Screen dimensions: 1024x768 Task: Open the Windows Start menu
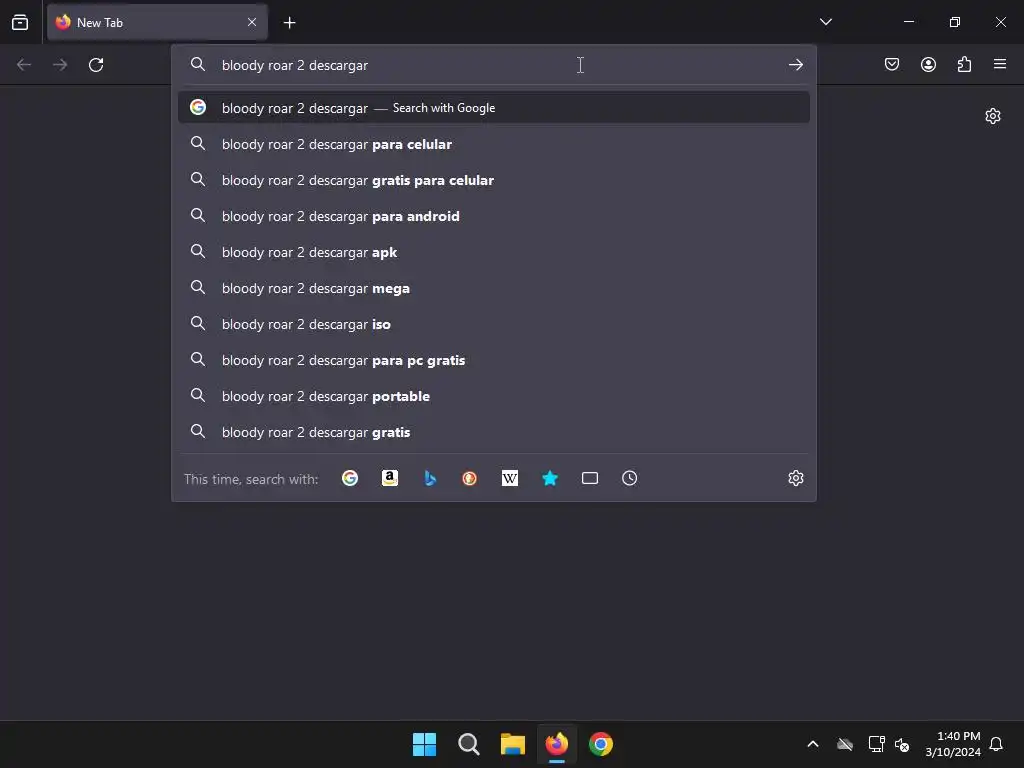(424, 744)
